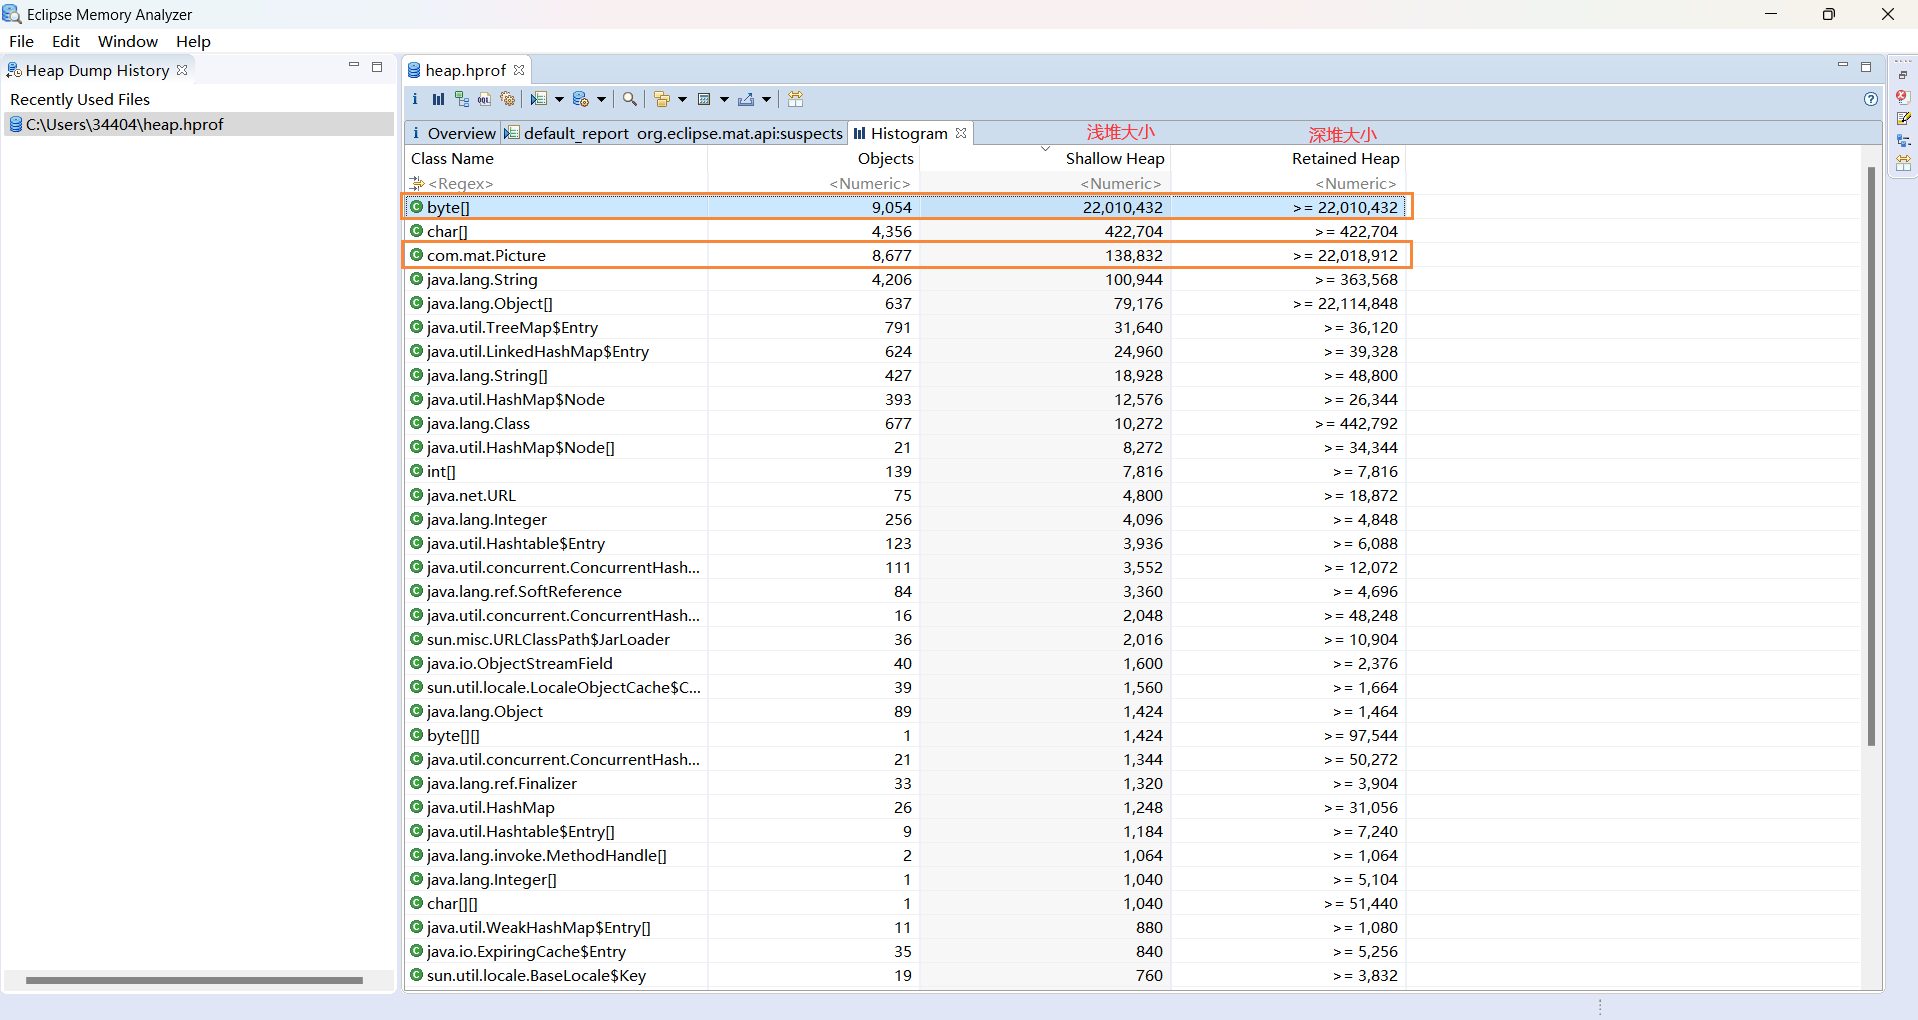Run an expert system report
This screenshot has height=1020, width=1918.
tap(539, 99)
